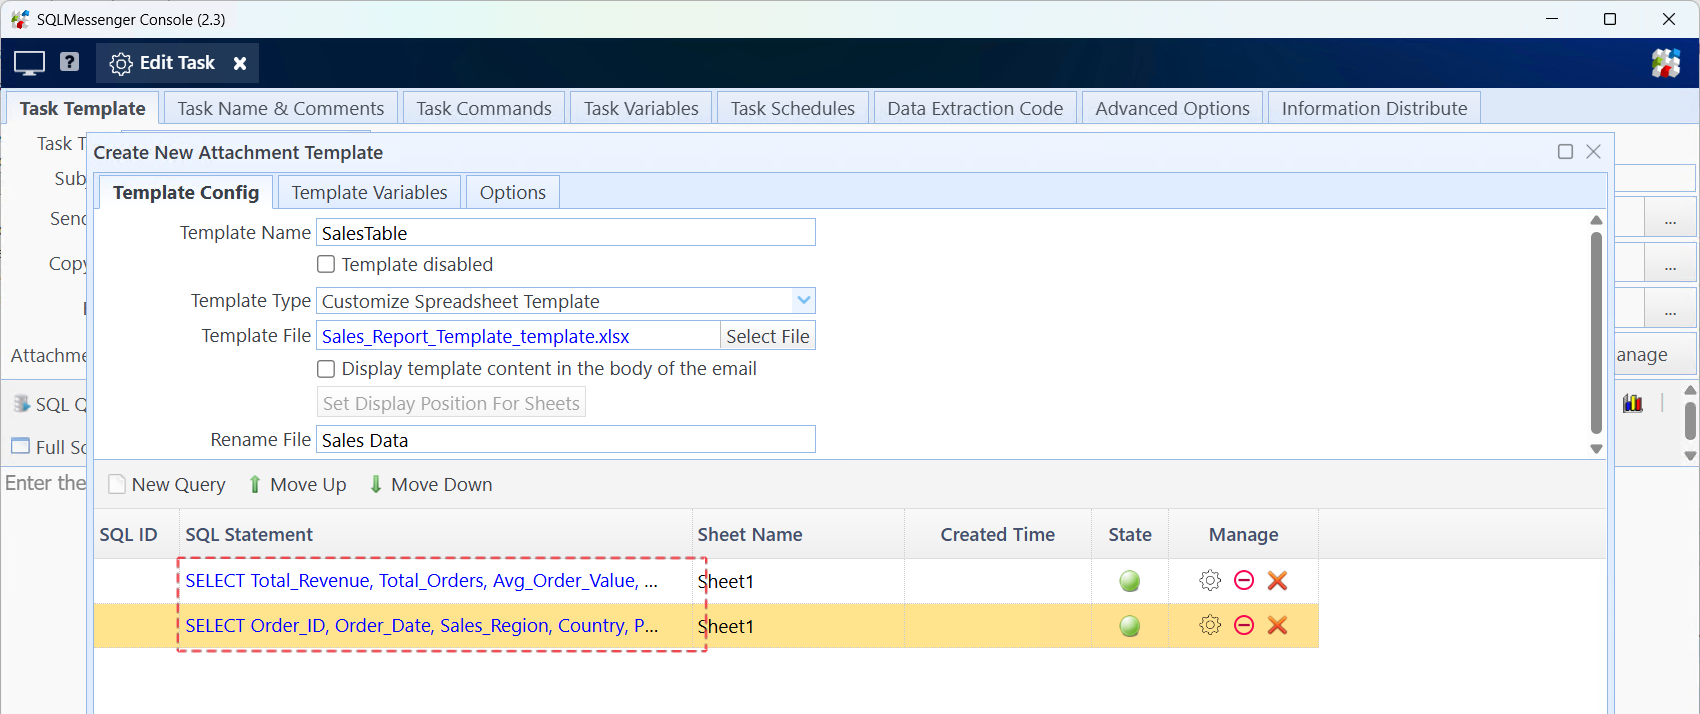Click the SQL ID column header
The image size is (1700, 714).
pyautogui.click(x=136, y=534)
